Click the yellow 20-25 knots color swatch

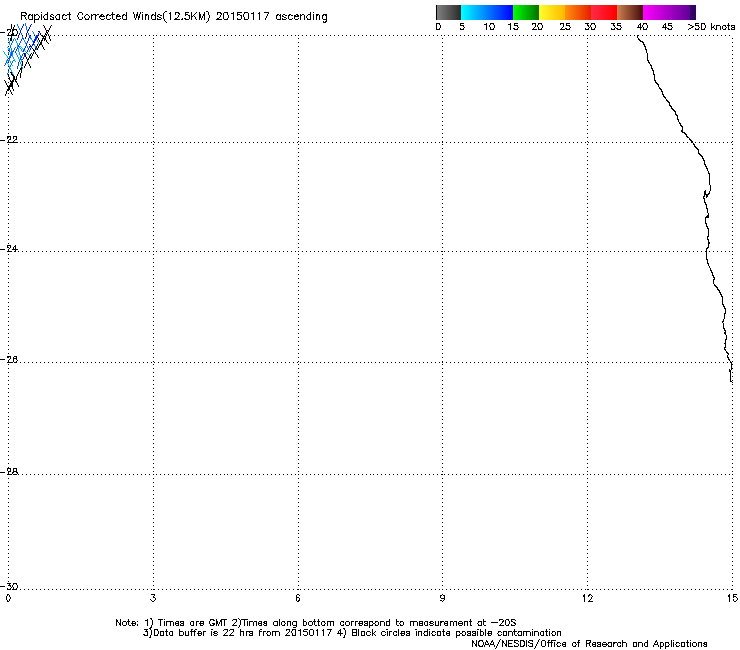tap(552, 12)
